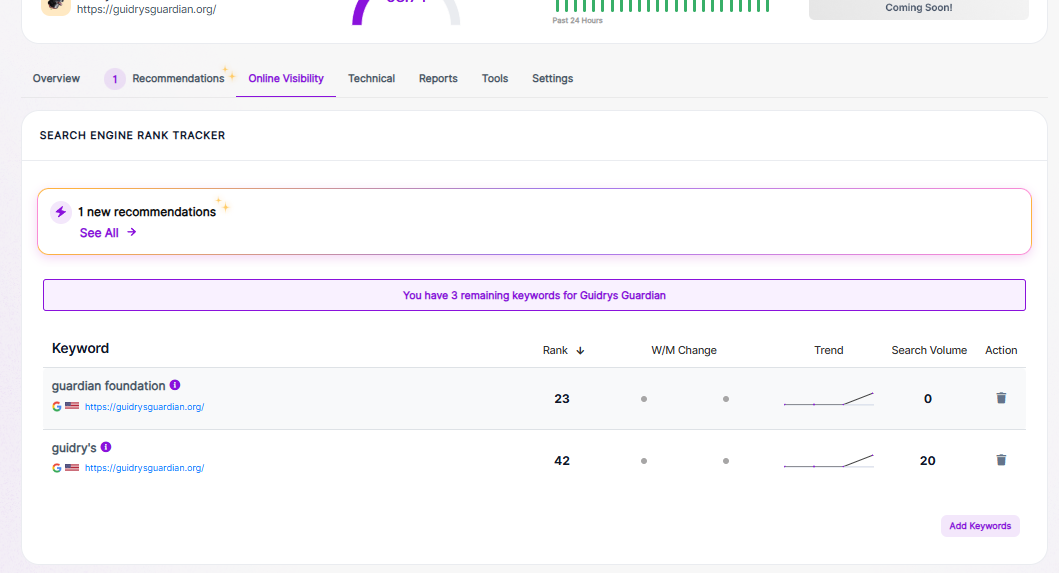1059x573 pixels.
Task: Click rank value 42
Action: 562,461
